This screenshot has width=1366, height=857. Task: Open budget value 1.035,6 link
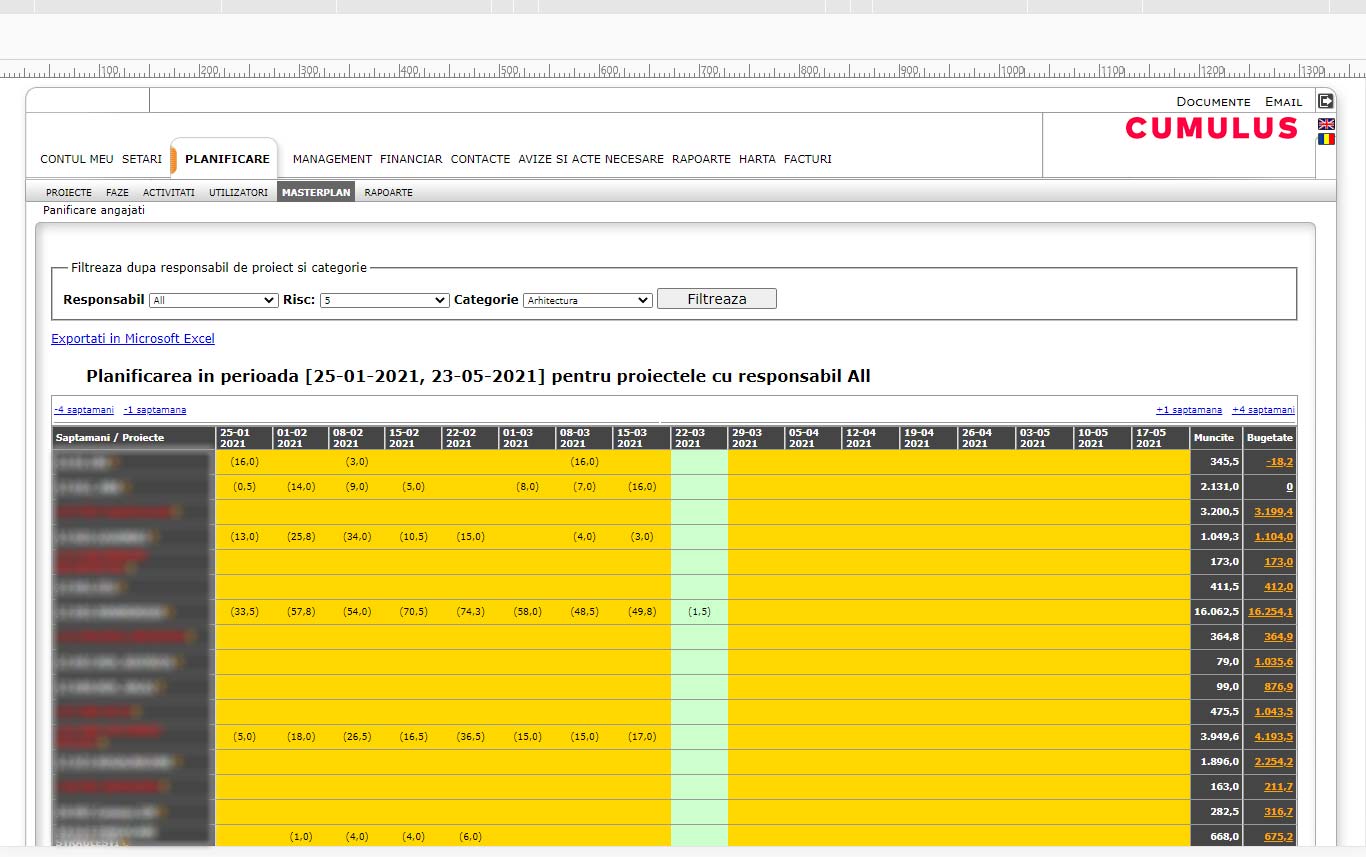pos(1273,662)
